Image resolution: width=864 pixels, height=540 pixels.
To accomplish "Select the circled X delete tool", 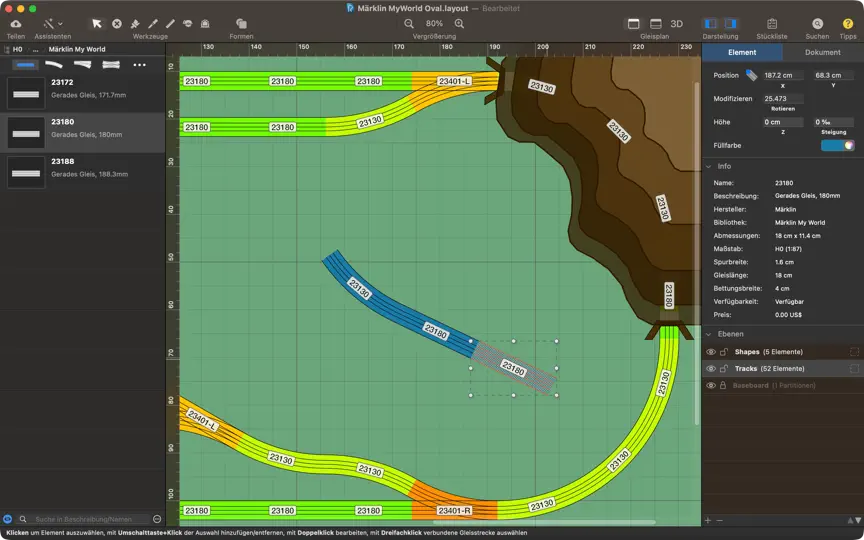I will coord(117,24).
